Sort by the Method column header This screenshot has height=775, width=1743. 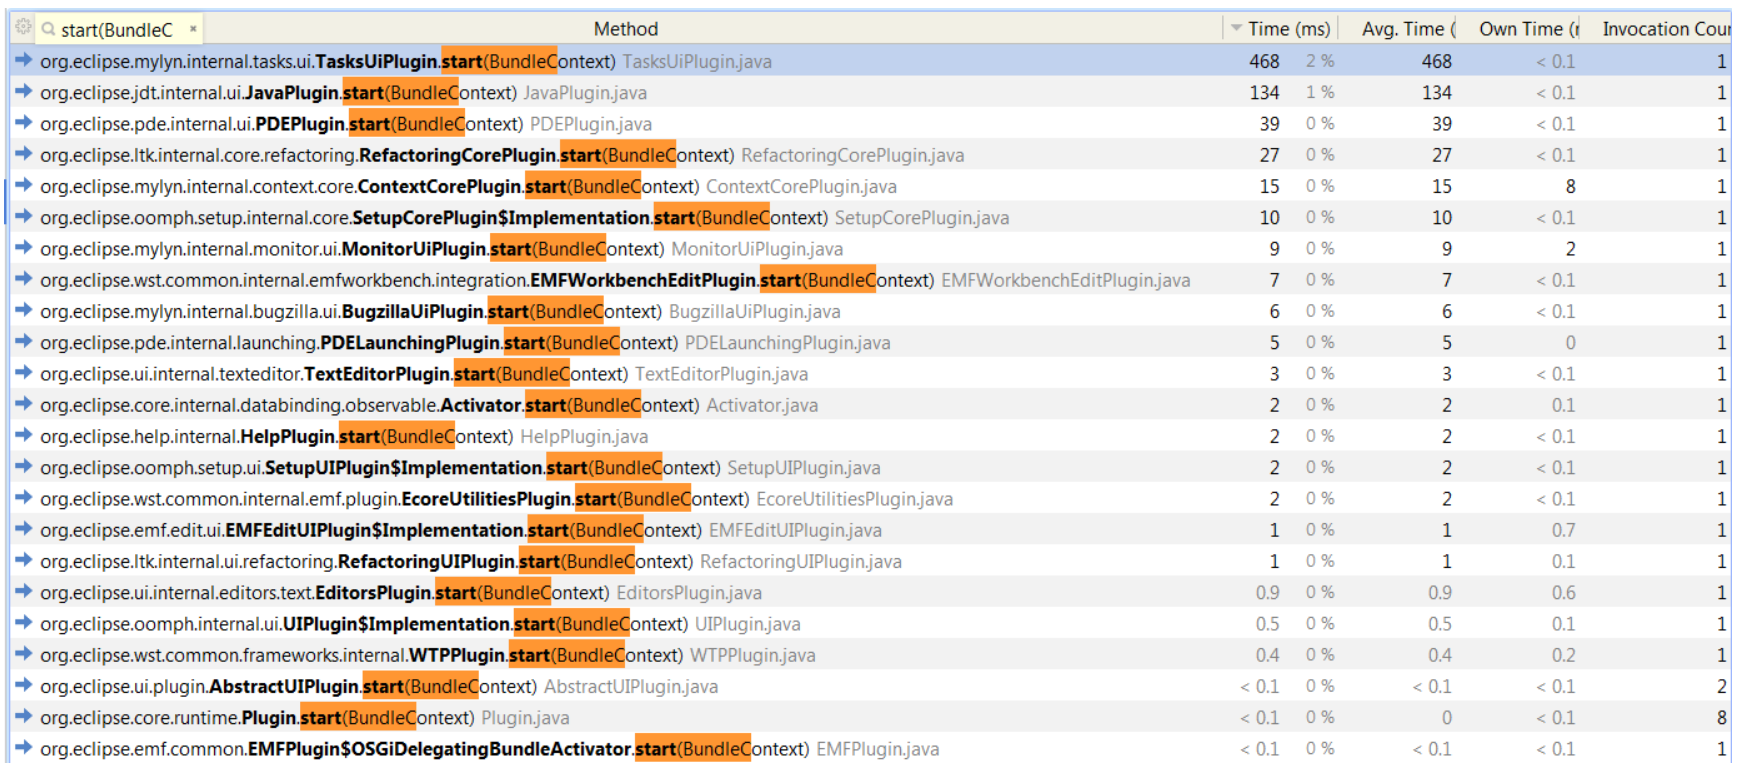(x=625, y=29)
